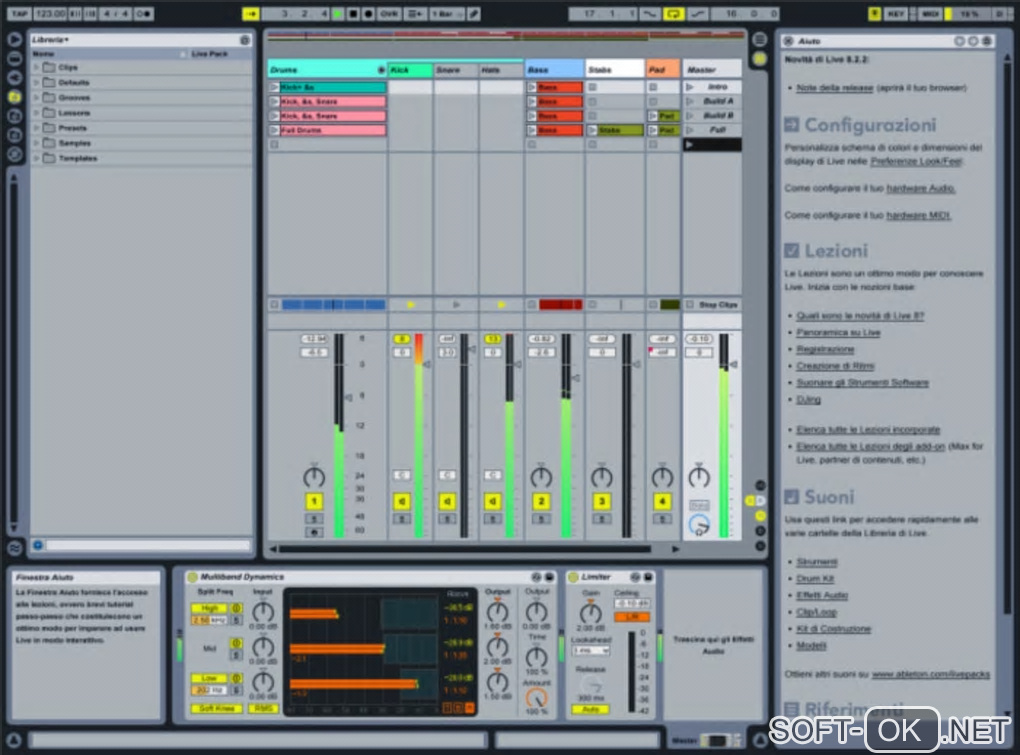Viewport: 1020px width, 755px height.
Task: Expand the Templates folder
Action: click(36, 158)
